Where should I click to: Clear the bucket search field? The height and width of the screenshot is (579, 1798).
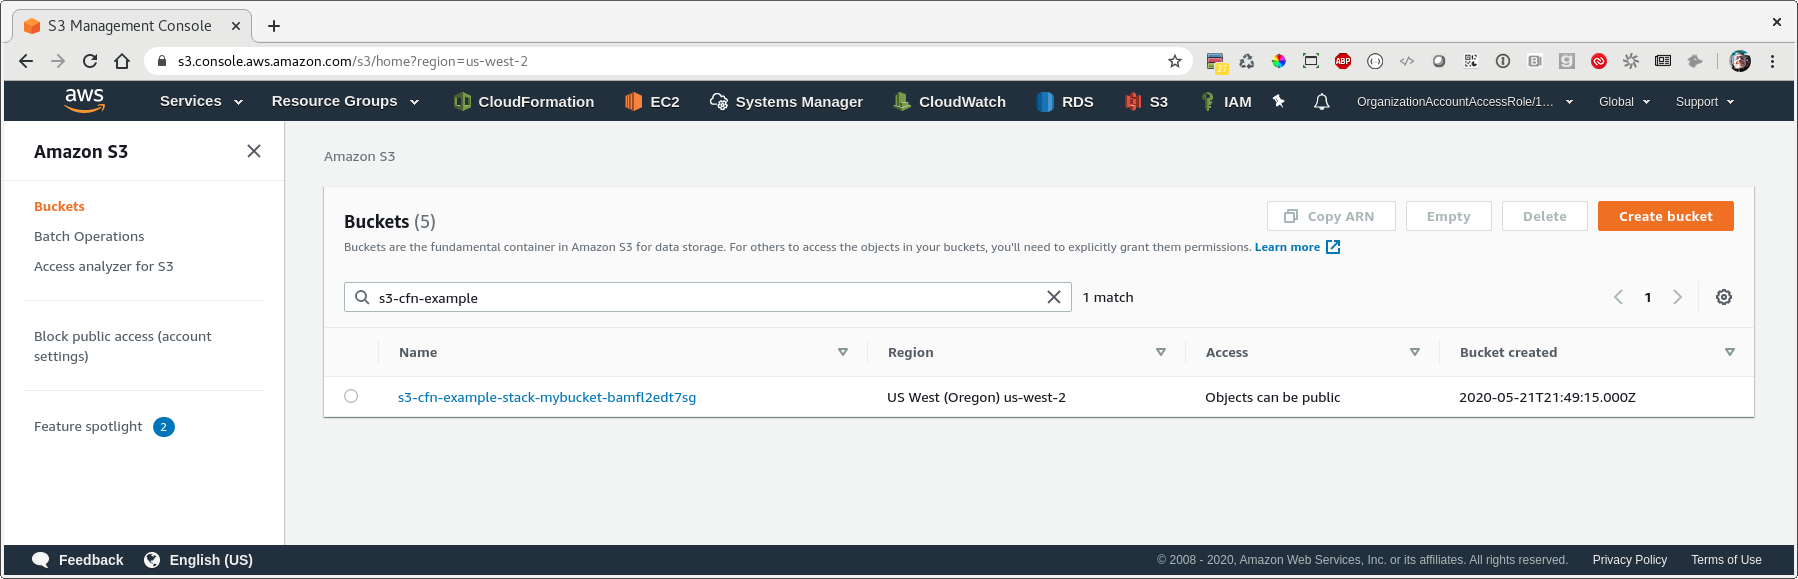click(x=1054, y=297)
